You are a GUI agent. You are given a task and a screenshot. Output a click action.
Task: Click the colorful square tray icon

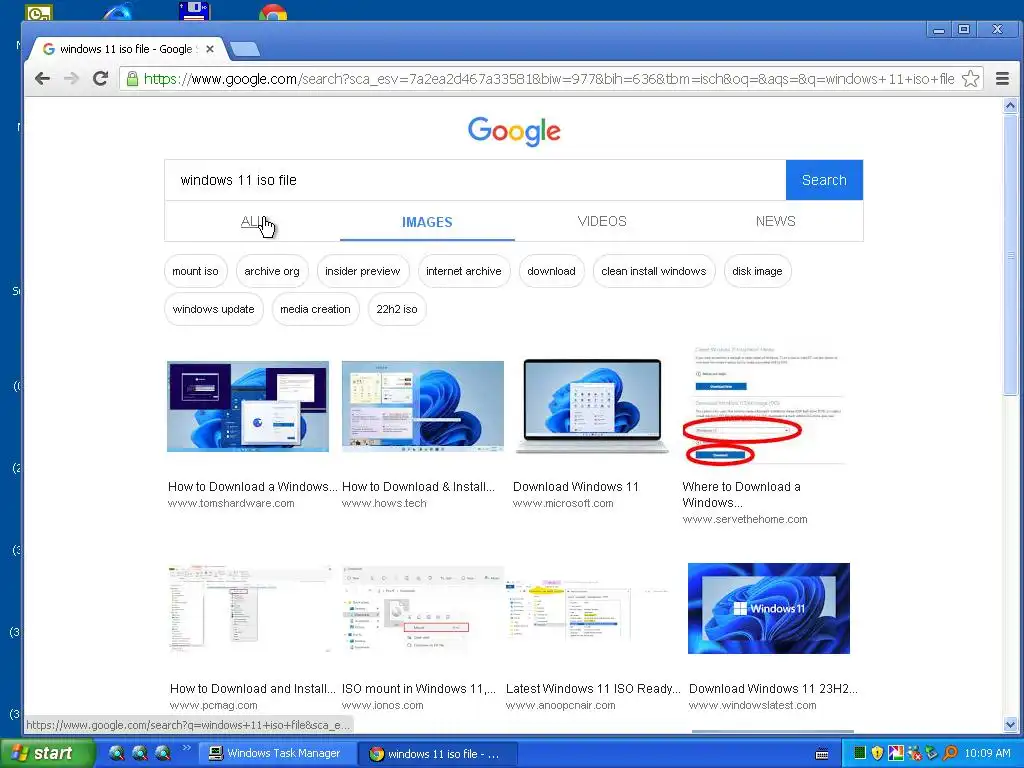(x=895, y=753)
